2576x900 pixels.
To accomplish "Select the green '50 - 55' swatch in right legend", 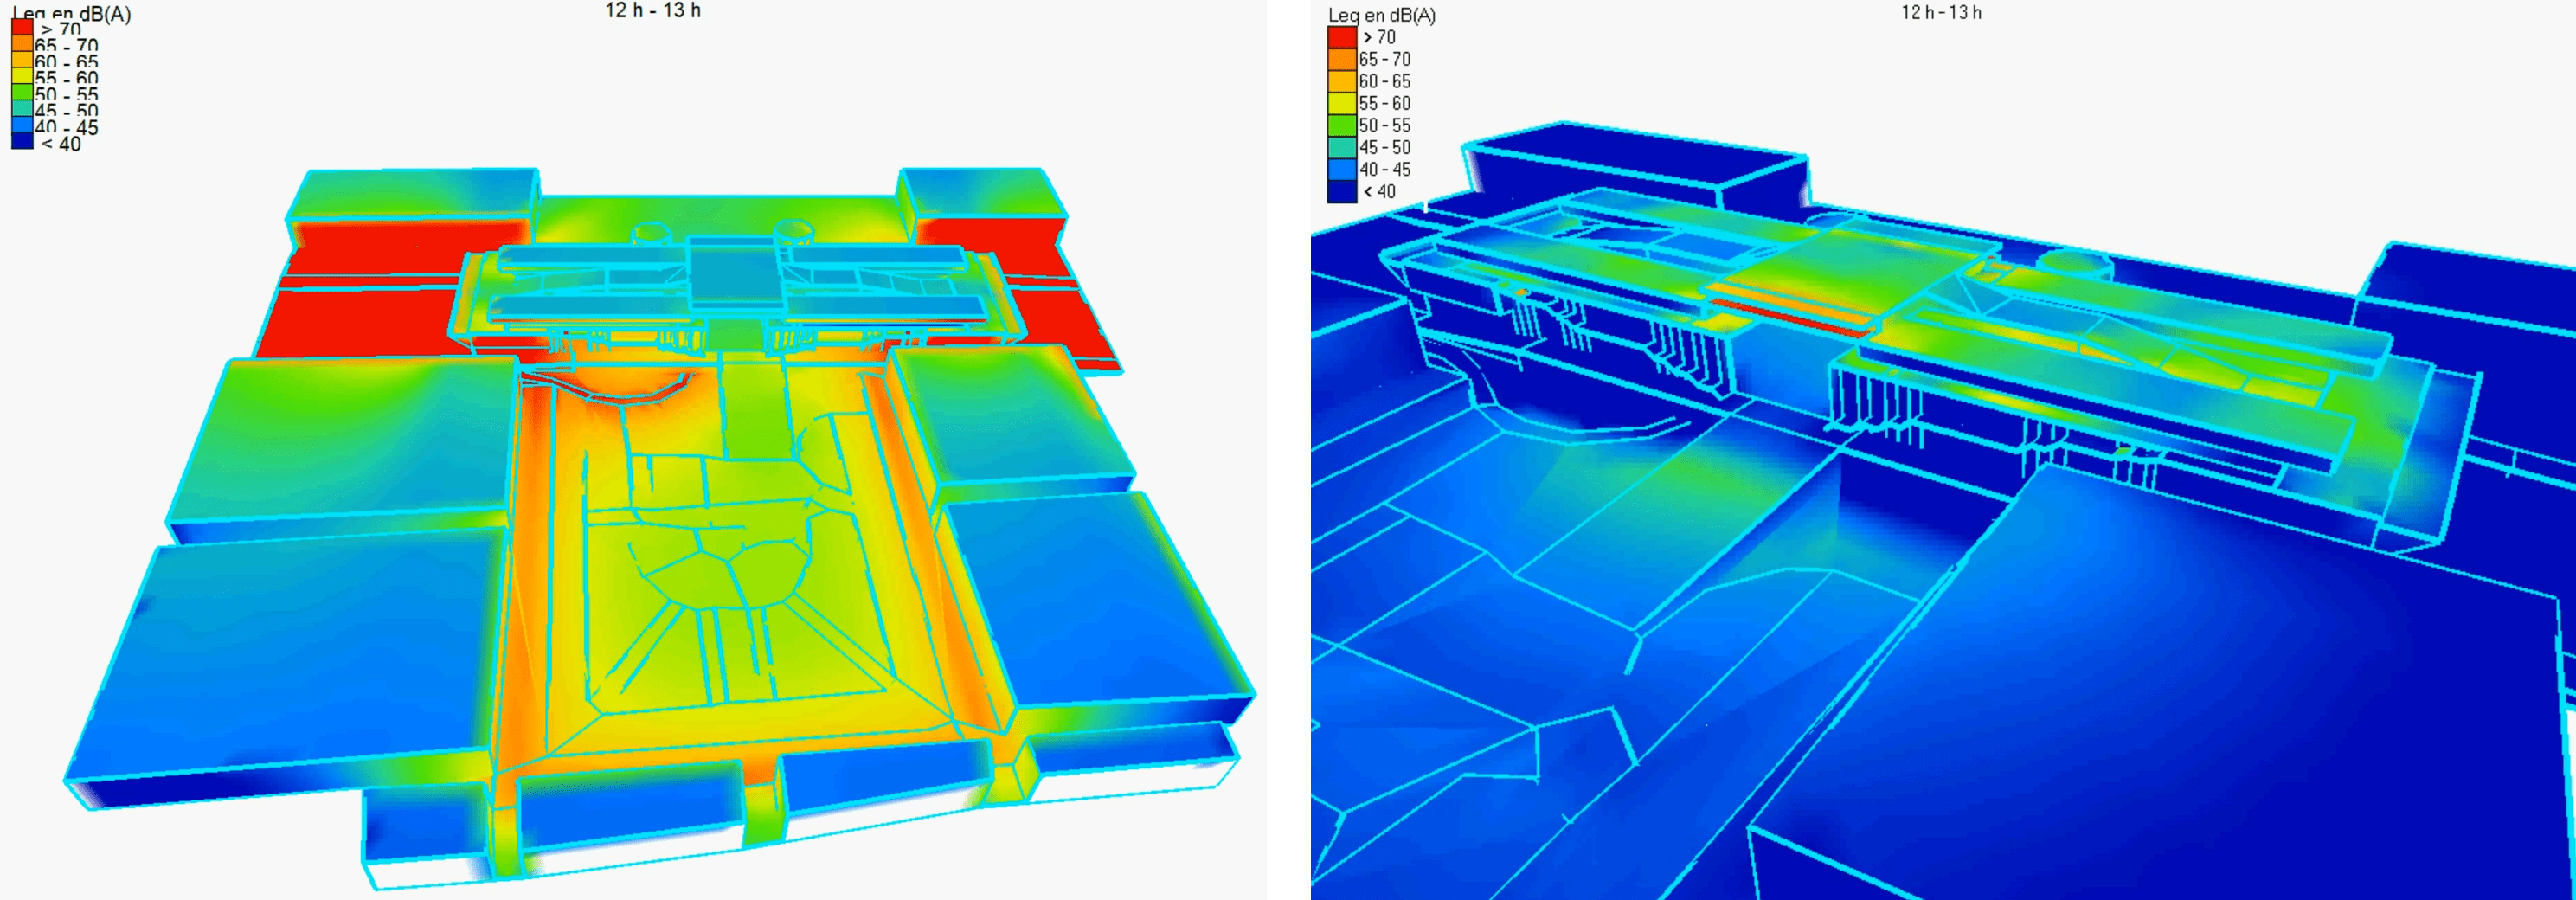I will pos(1342,125).
